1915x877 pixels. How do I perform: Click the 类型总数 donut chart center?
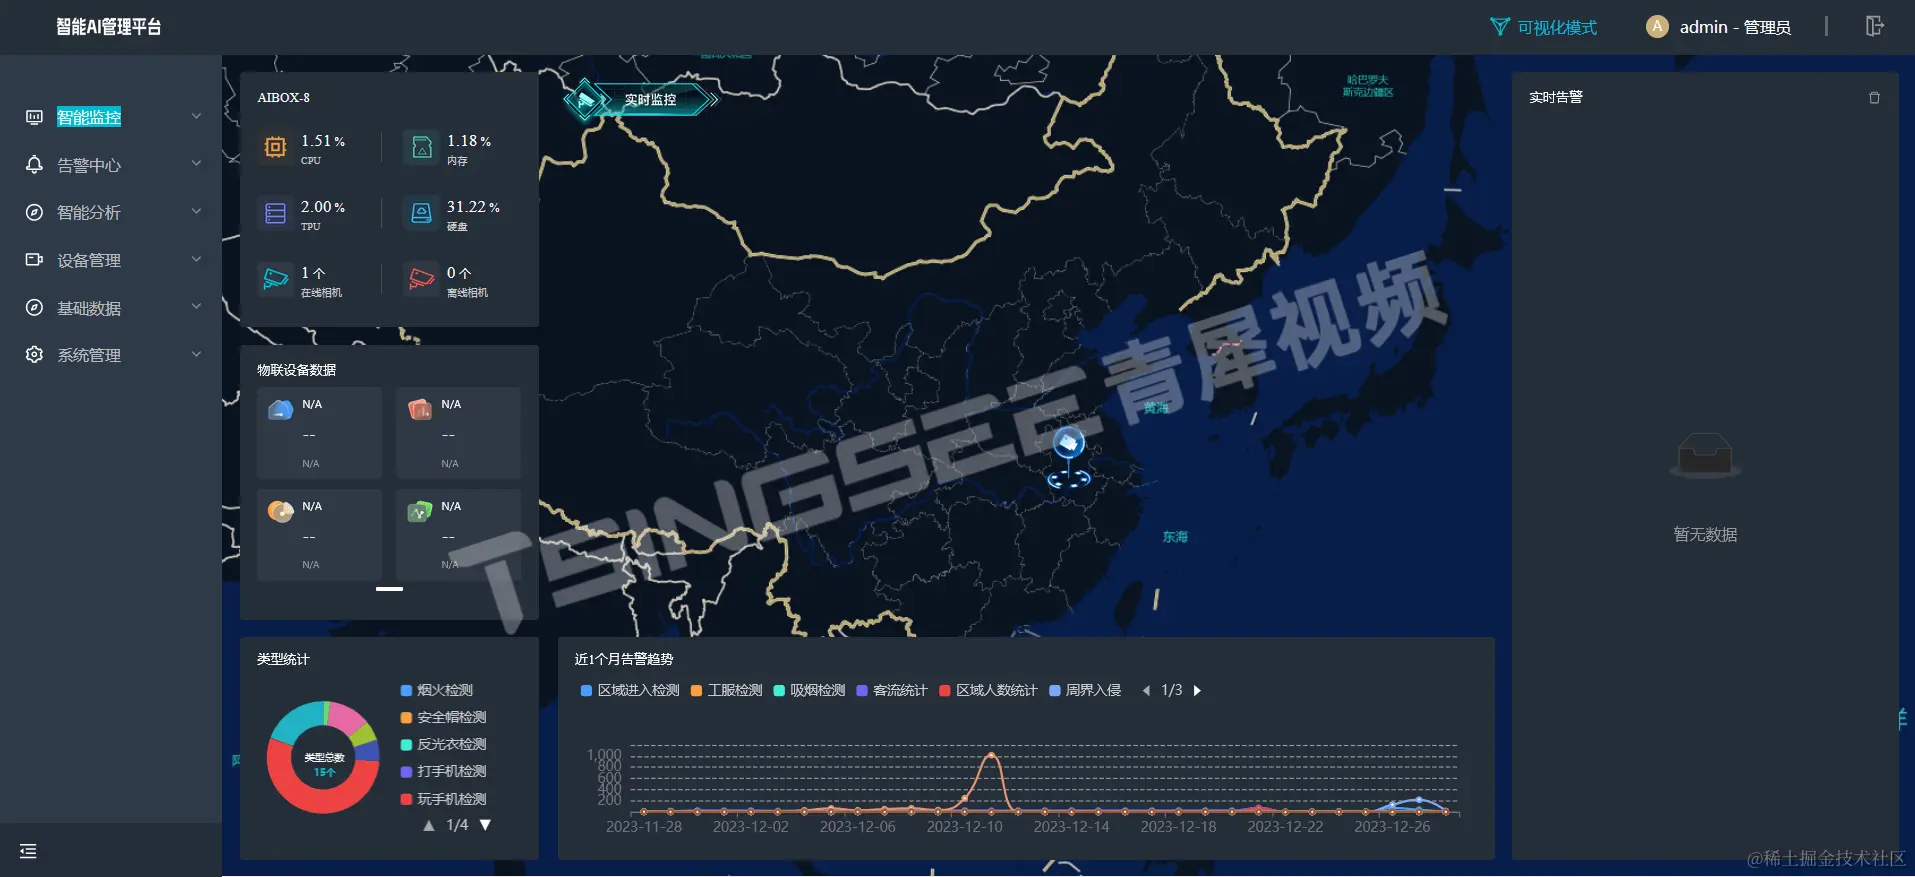pyautogui.click(x=324, y=764)
